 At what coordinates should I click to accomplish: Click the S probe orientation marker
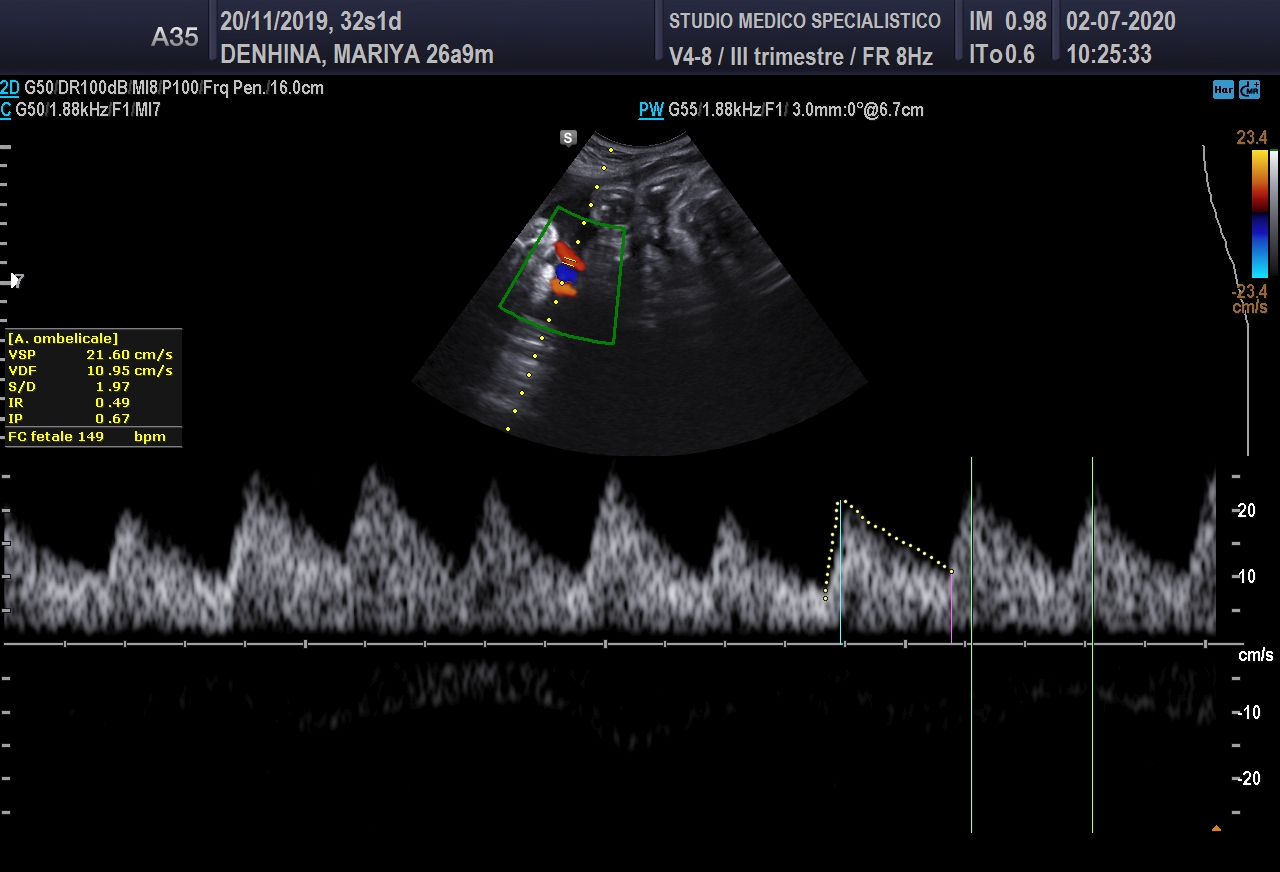[x=568, y=138]
